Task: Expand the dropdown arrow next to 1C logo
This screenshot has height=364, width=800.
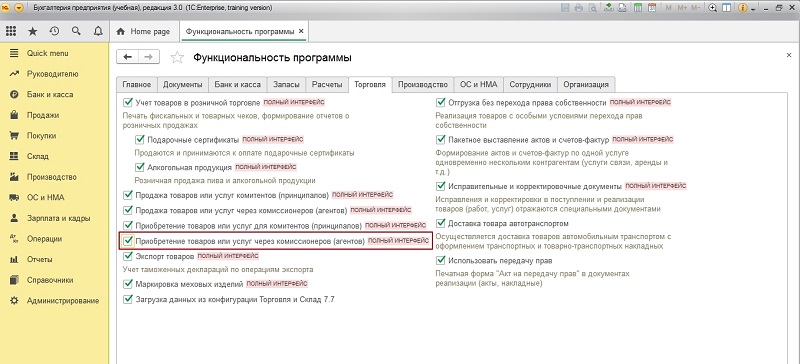Action: [19, 8]
